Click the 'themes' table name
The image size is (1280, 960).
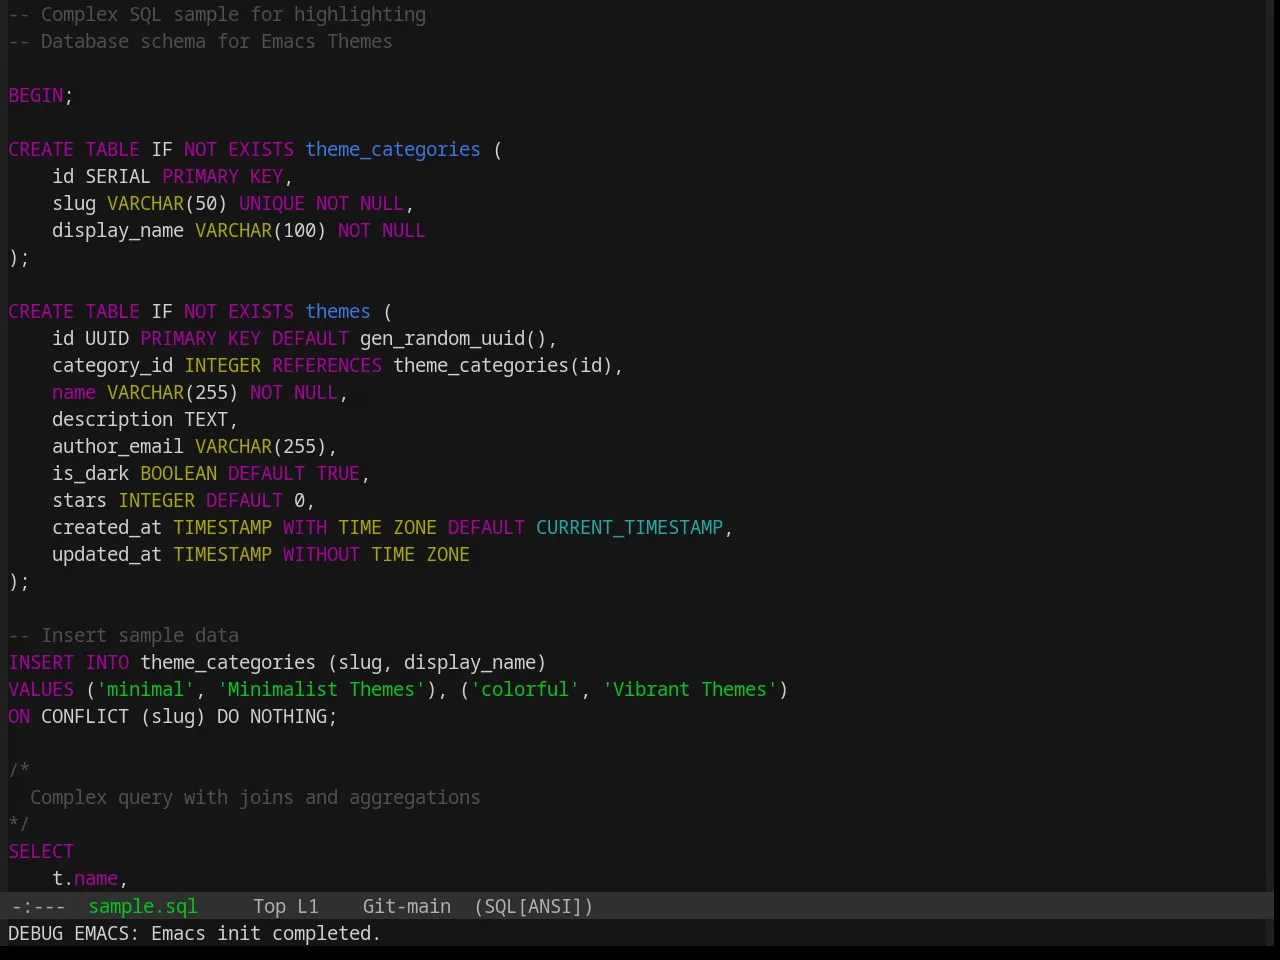click(338, 311)
